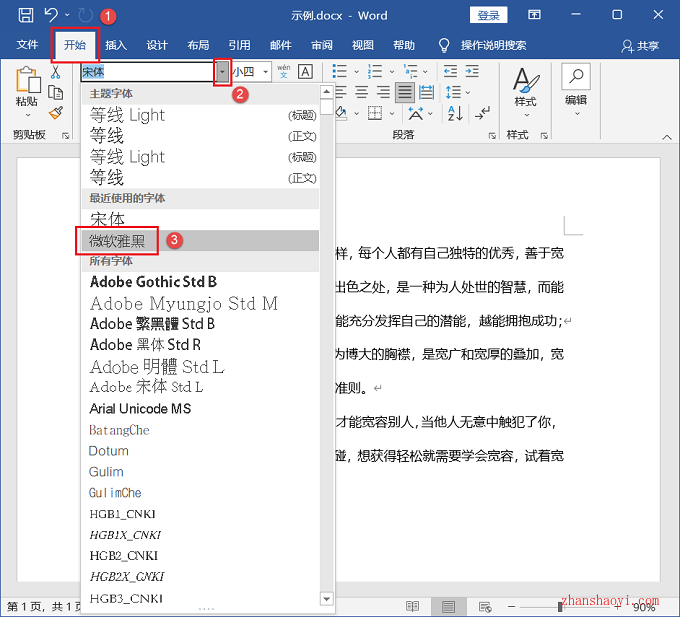This screenshot has width=680, height=617.
Task: Toggle justified alignment
Action: click(405, 92)
